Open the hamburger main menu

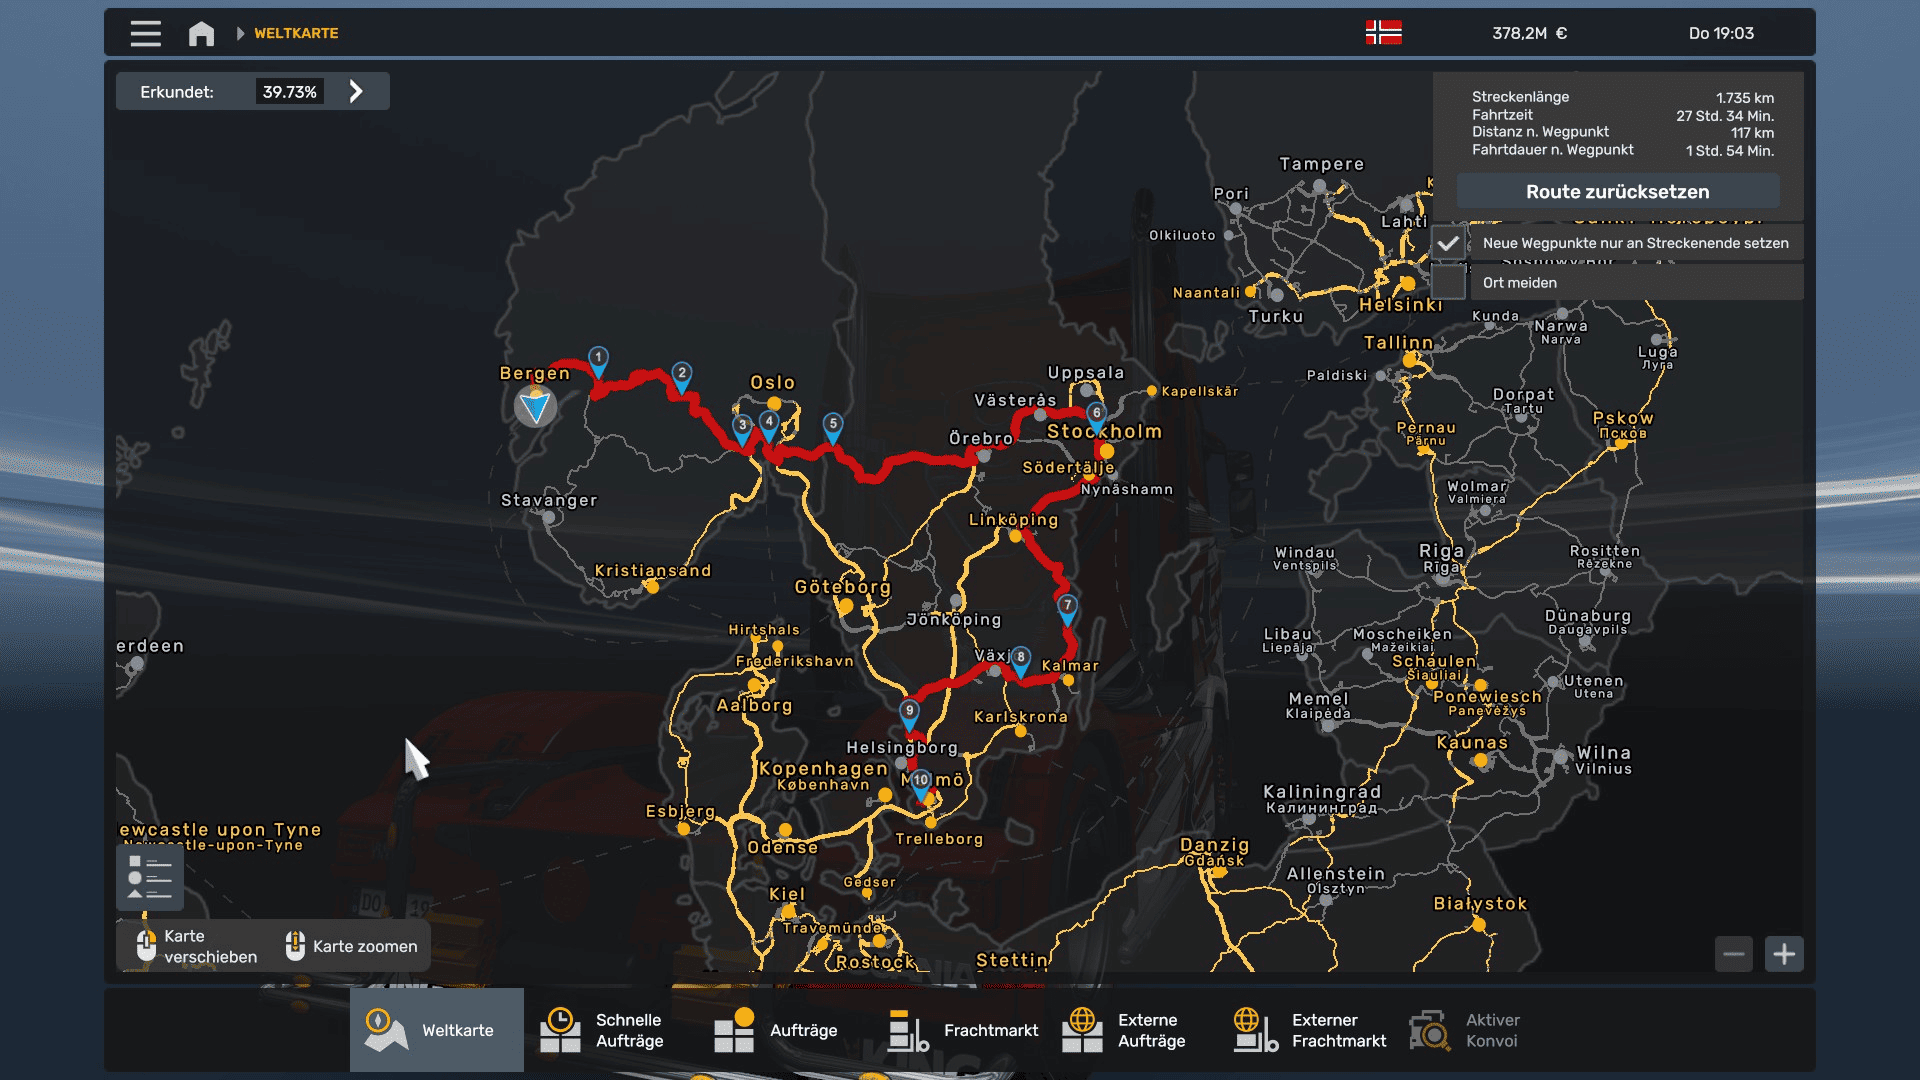click(145, 33)
